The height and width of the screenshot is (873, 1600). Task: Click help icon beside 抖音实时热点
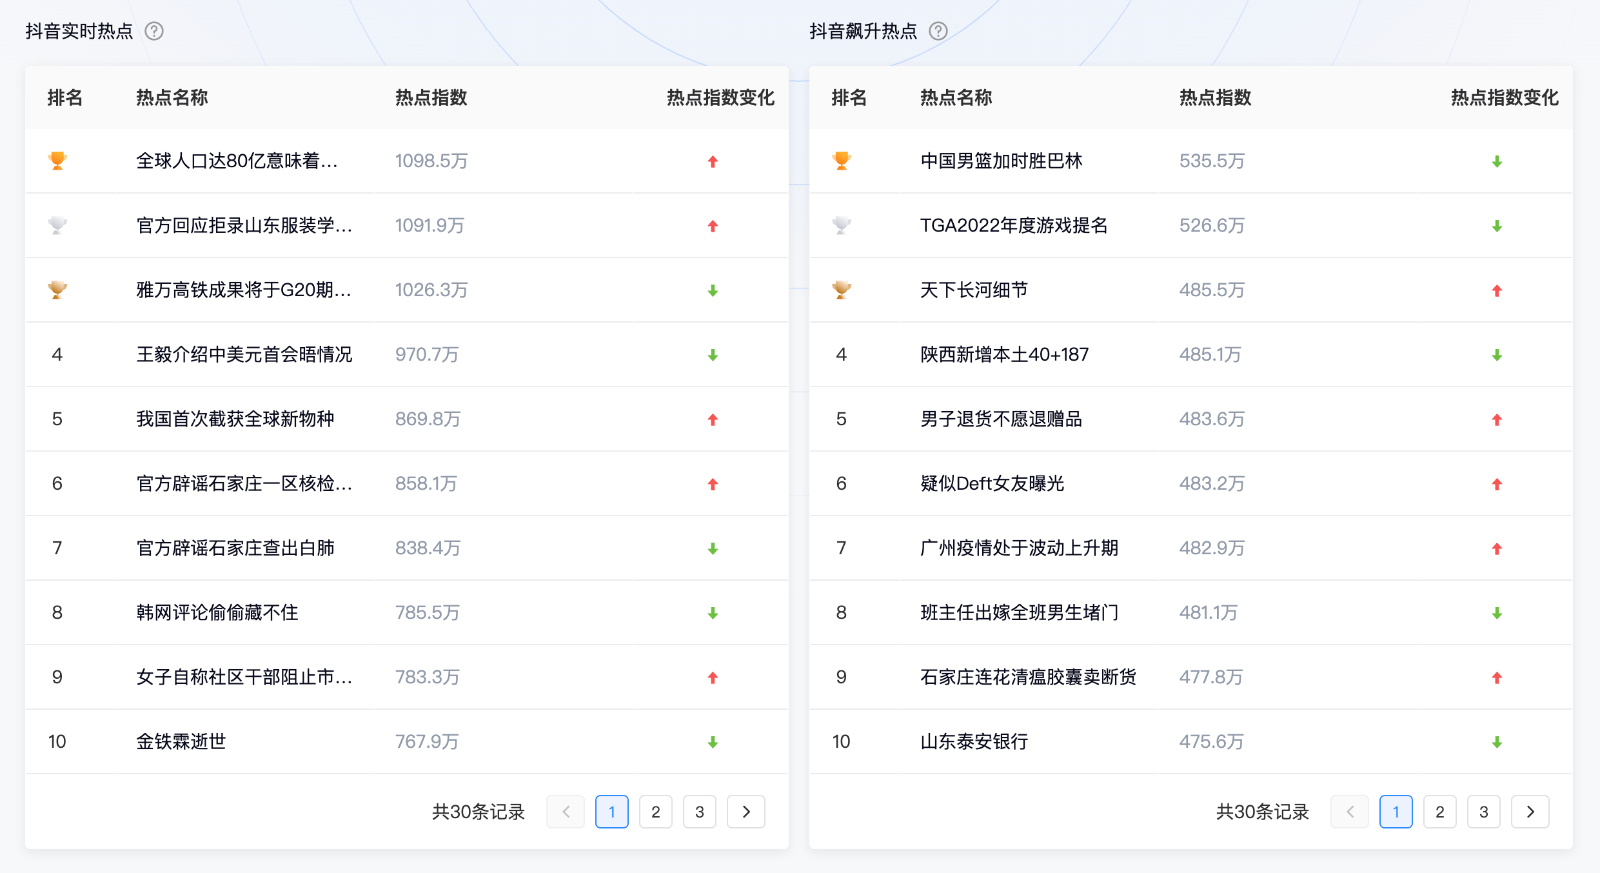coord(154,31)
